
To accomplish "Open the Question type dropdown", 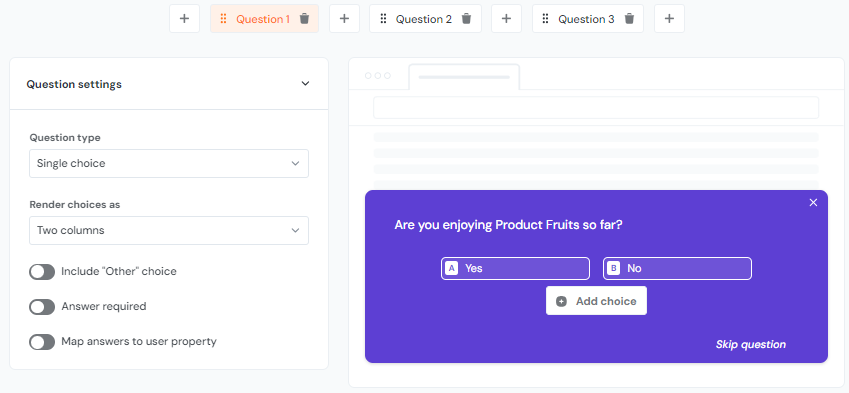I will (169, 163).
